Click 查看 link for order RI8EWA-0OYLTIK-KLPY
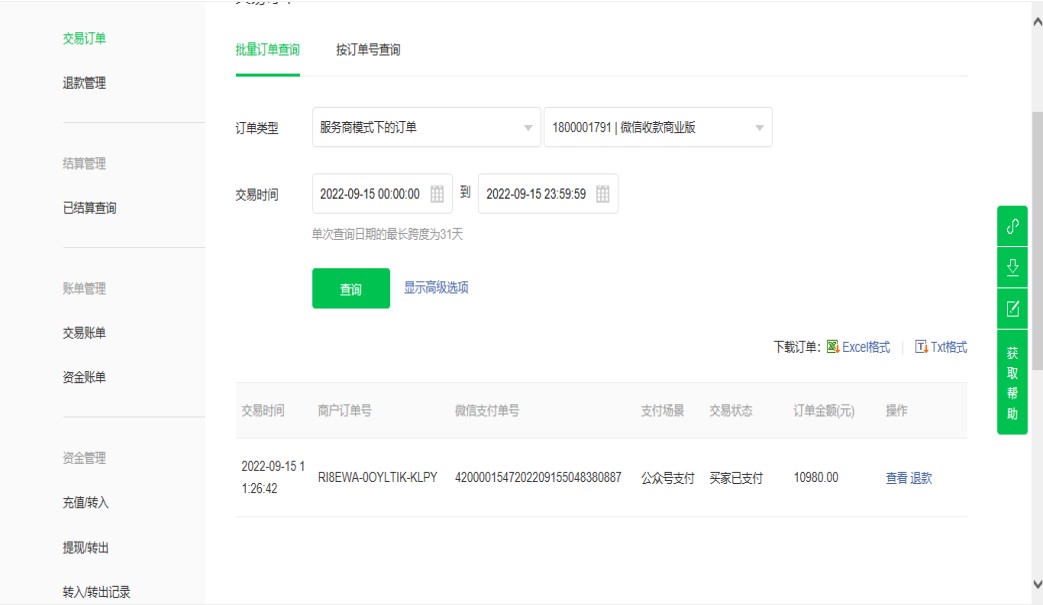 pyautogui.click(x=896, y=478)
